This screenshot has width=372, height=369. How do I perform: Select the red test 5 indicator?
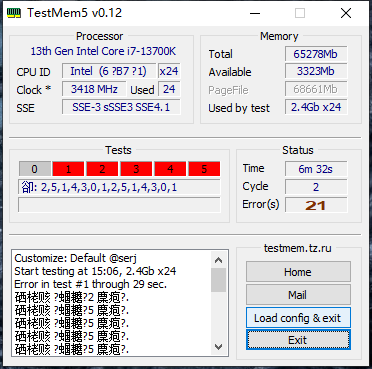point(204,169)
